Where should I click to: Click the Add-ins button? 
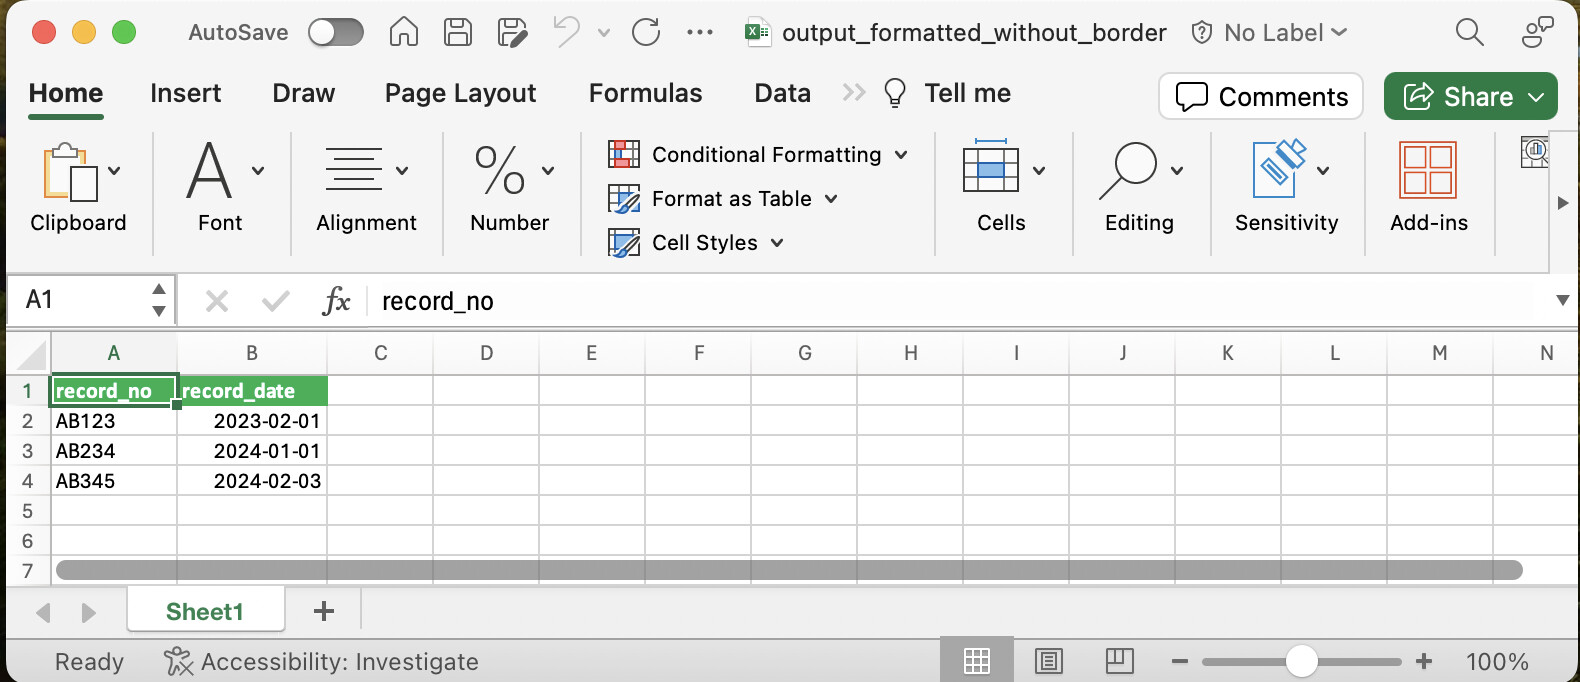[x=1429, y=188]
